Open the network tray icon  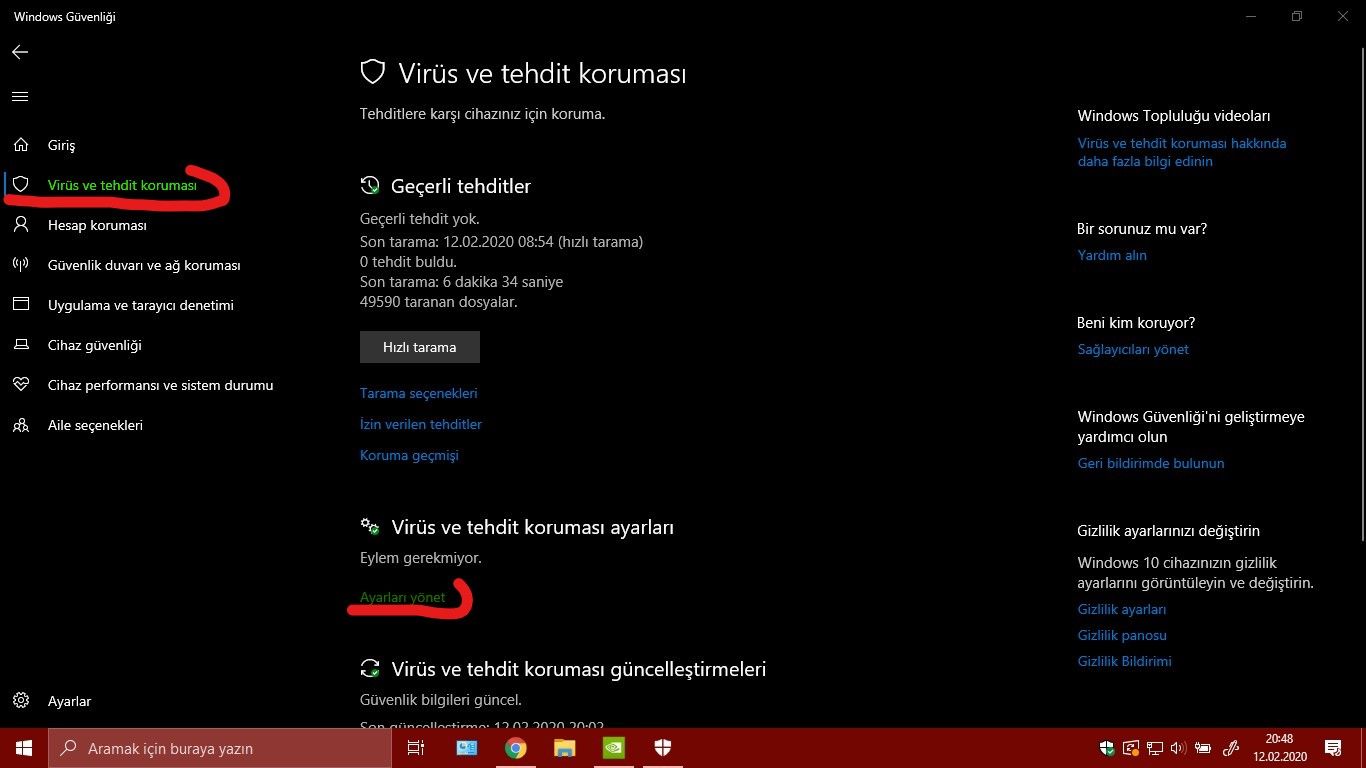click(x=1155, y=748)
